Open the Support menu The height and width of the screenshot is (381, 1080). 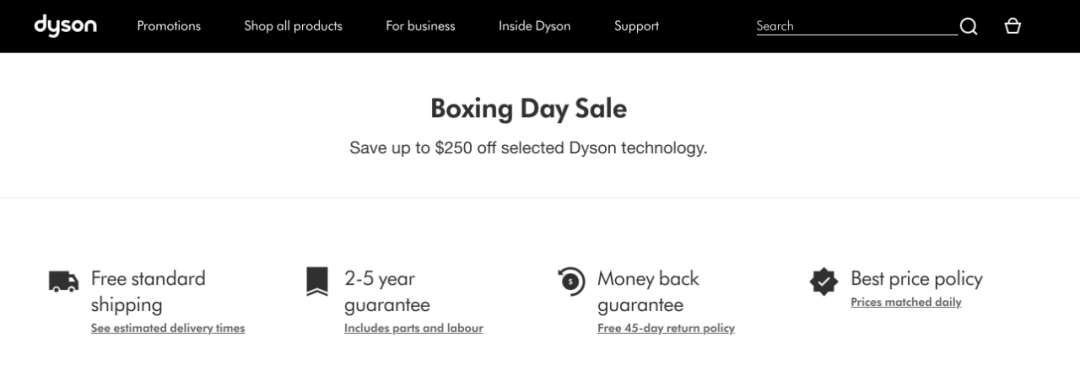pyautogui.click(x=636, y=26)
